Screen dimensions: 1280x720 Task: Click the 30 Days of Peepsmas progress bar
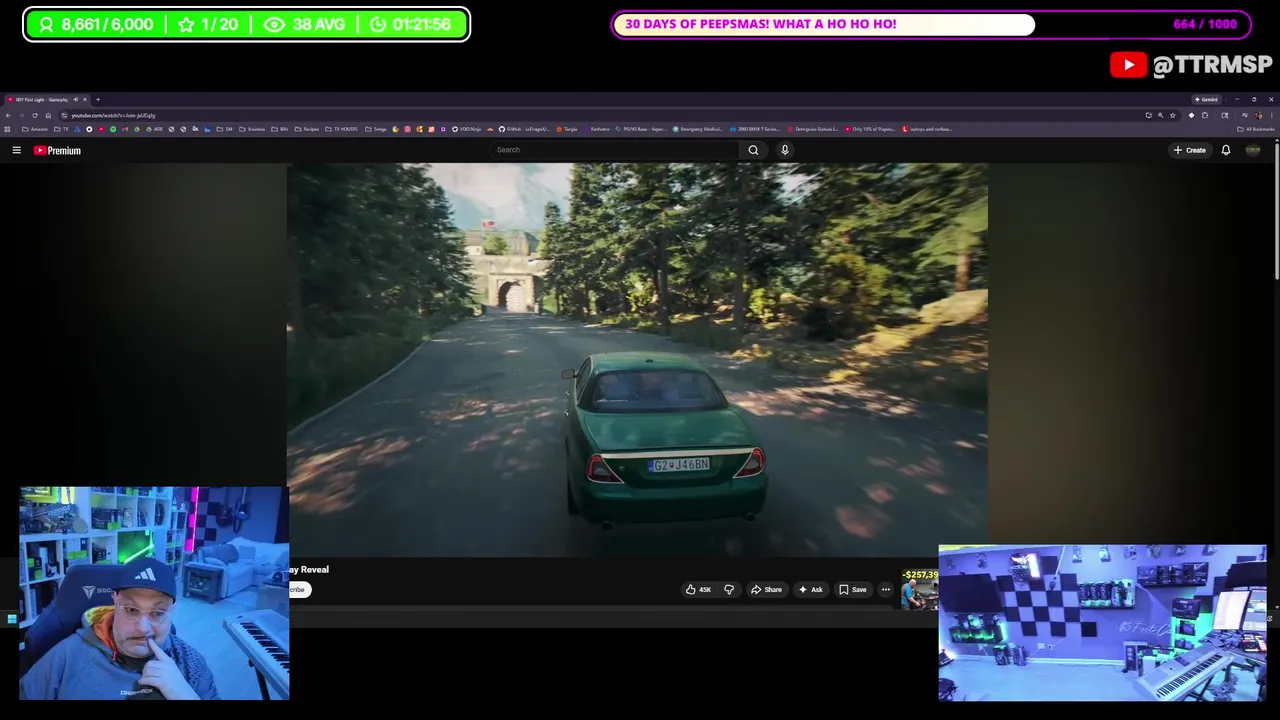point(931,24)
